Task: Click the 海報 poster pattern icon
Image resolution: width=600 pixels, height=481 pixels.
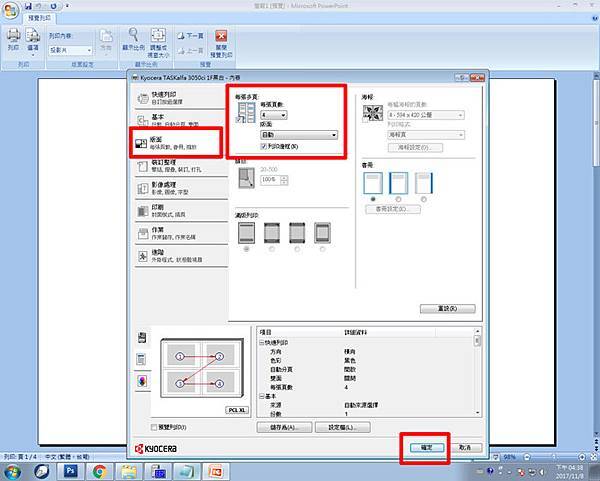Action: click(x=372, y=113)
